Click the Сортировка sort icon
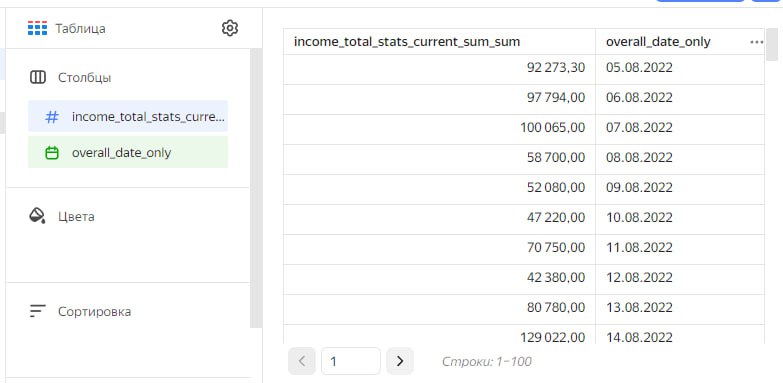Viewport: 783px width, 383px height. click(x=37, y=311)
